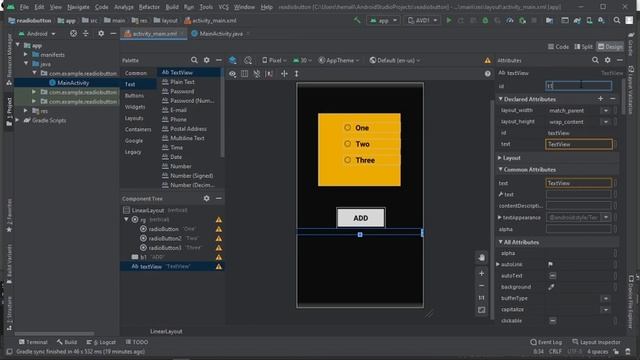Switch to Split view mode

point(583,47)
